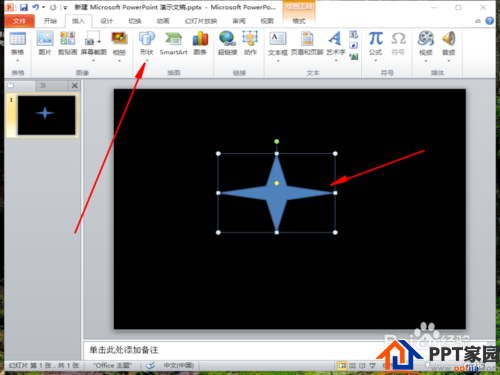Click the 超链接 hyperlink icon
Image resolution: width=500 pixels, height=375 pixels.
click(227, 39)
